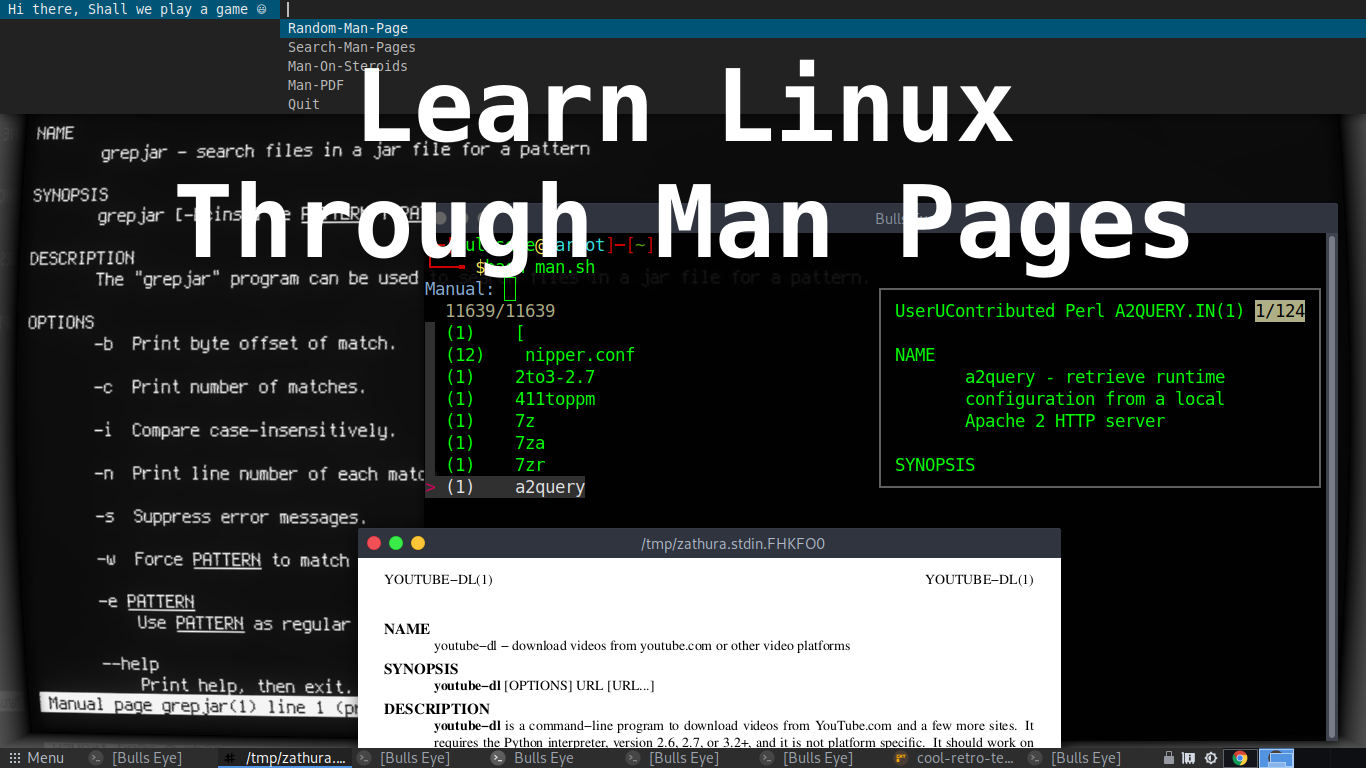The width and height of the screenshot is (1366, 768).
Task: Open Google Chrome from the taskbar
Action: [x=1240, y=758]
